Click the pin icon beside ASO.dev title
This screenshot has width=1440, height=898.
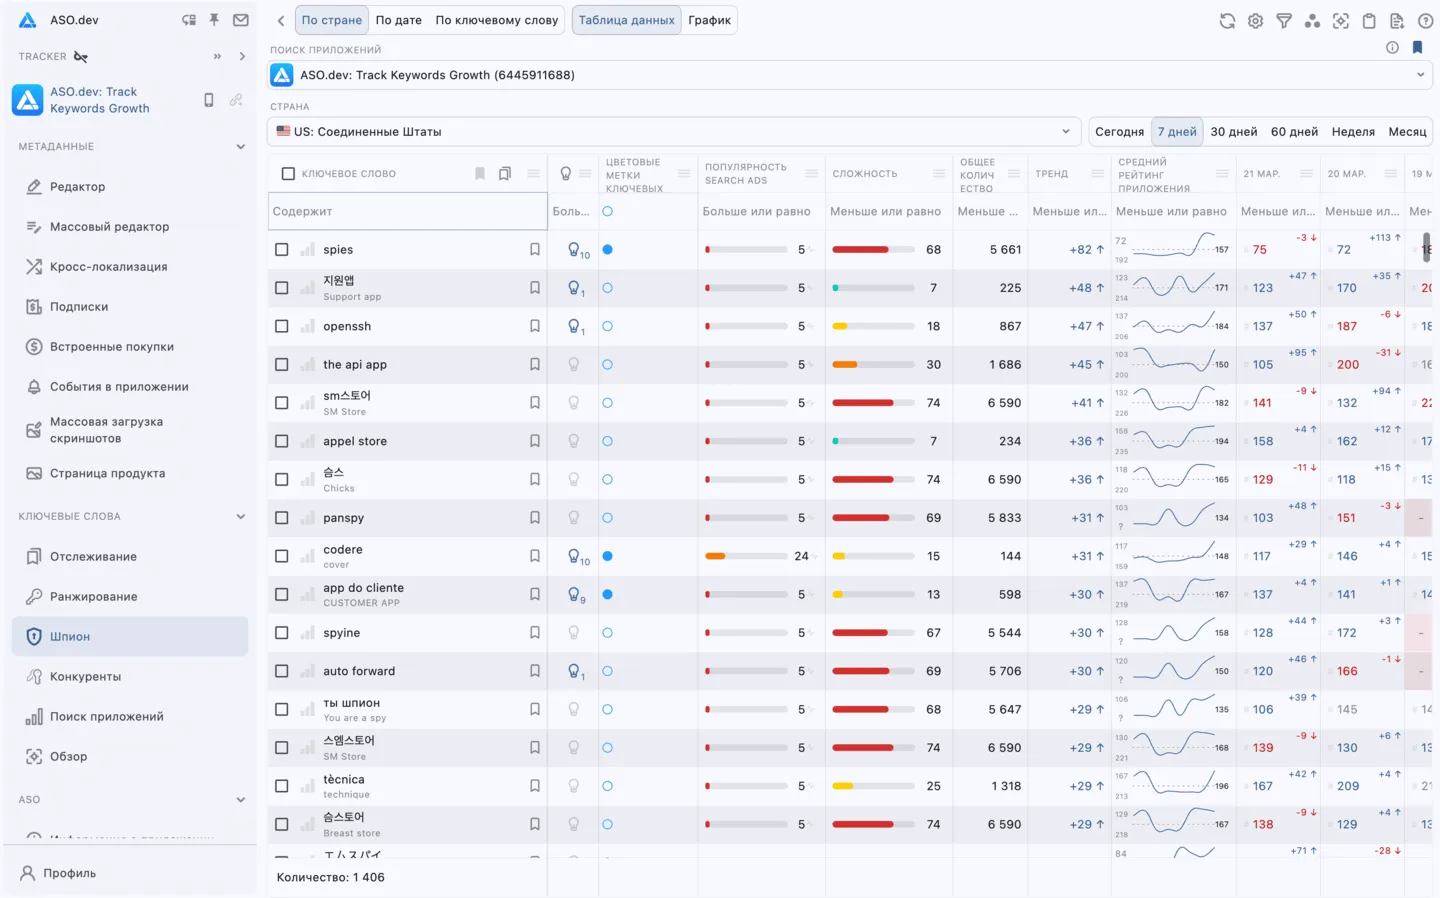[214, 20]
